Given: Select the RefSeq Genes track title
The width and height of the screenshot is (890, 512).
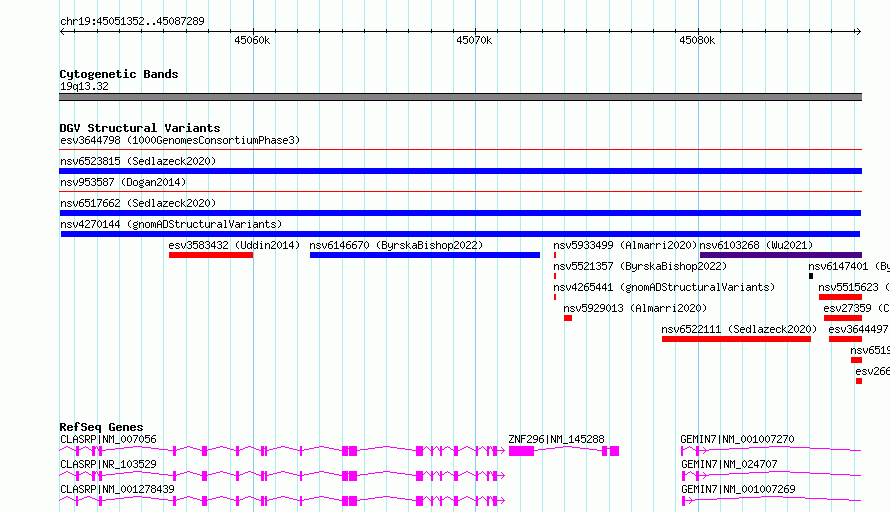Looking at the screenshot, I should (102, 427).
